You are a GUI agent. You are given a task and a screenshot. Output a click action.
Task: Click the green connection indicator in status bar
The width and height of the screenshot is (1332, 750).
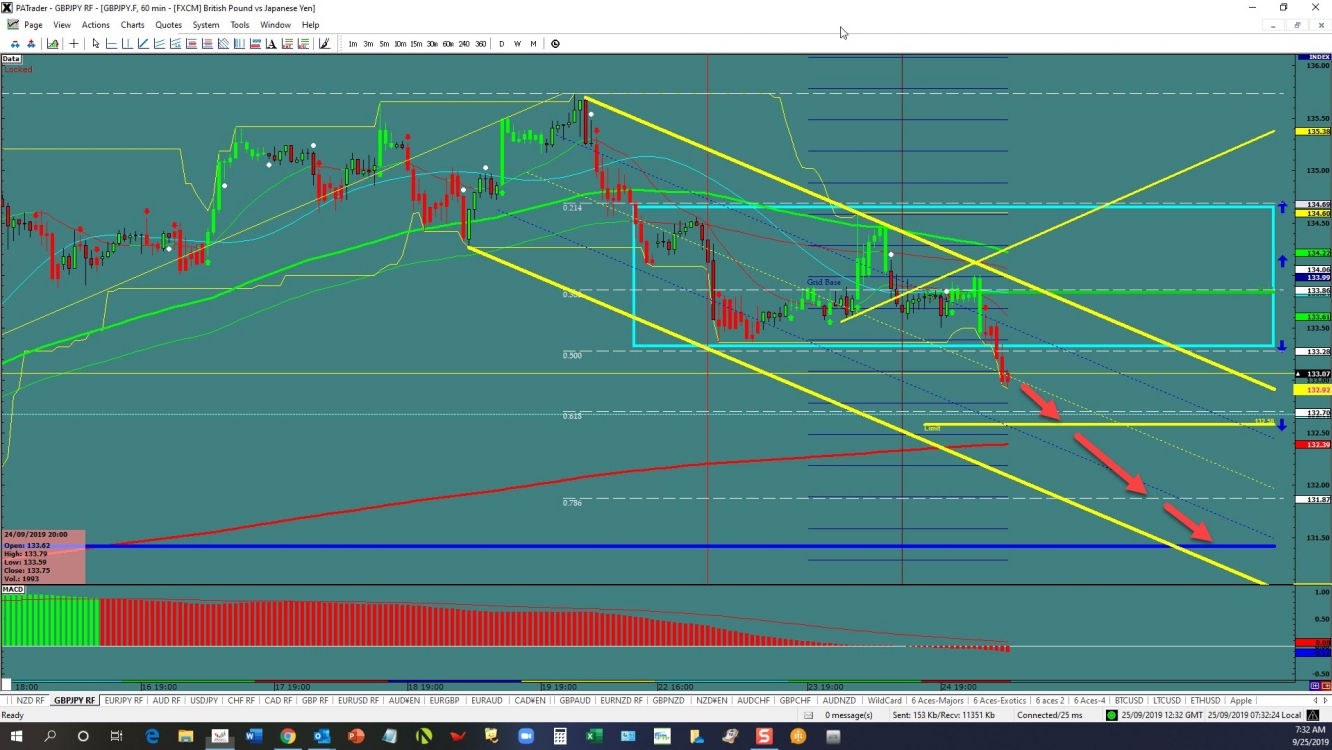tap(1111, 714)
